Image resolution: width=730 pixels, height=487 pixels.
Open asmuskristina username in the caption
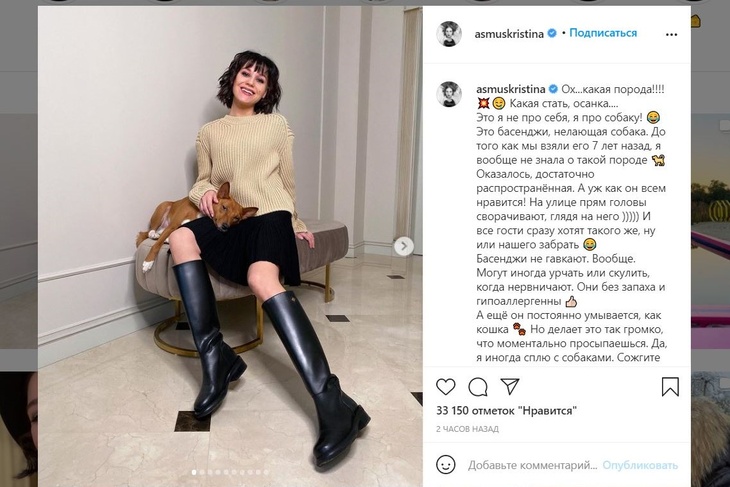click(510, 88)
